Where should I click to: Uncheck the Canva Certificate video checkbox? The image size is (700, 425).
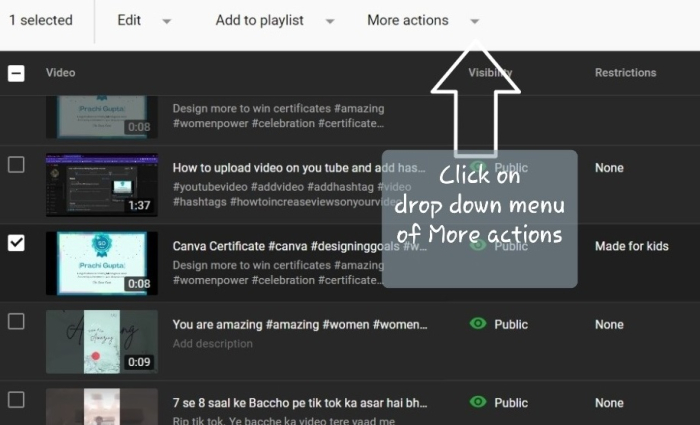[x=16, y=243]
